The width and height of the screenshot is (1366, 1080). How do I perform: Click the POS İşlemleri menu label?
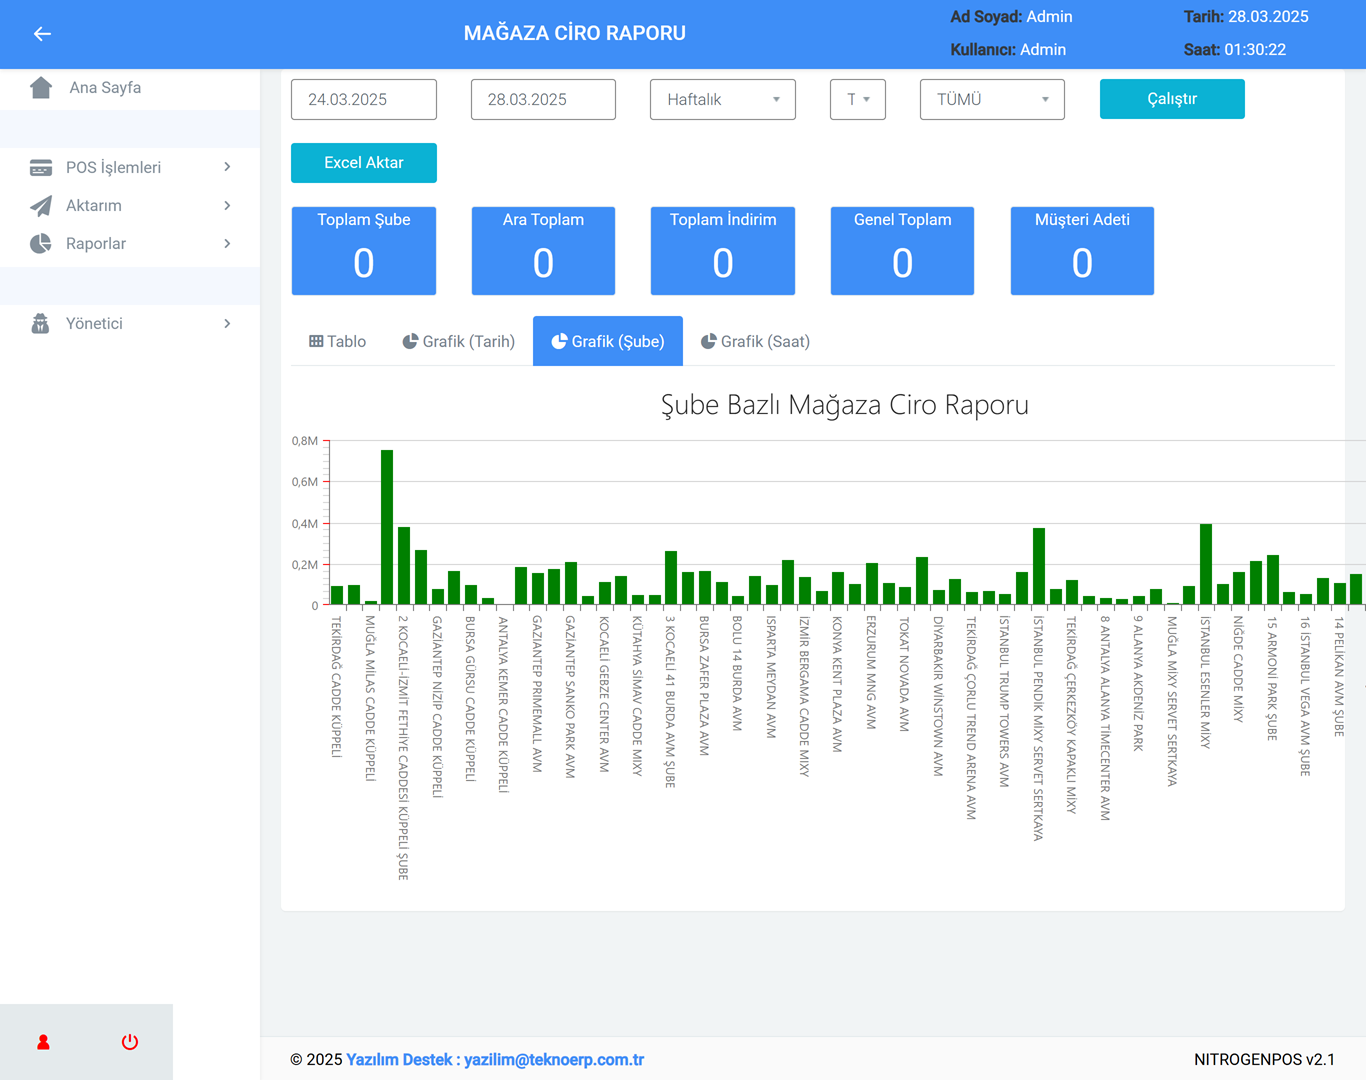pos(113,168)
